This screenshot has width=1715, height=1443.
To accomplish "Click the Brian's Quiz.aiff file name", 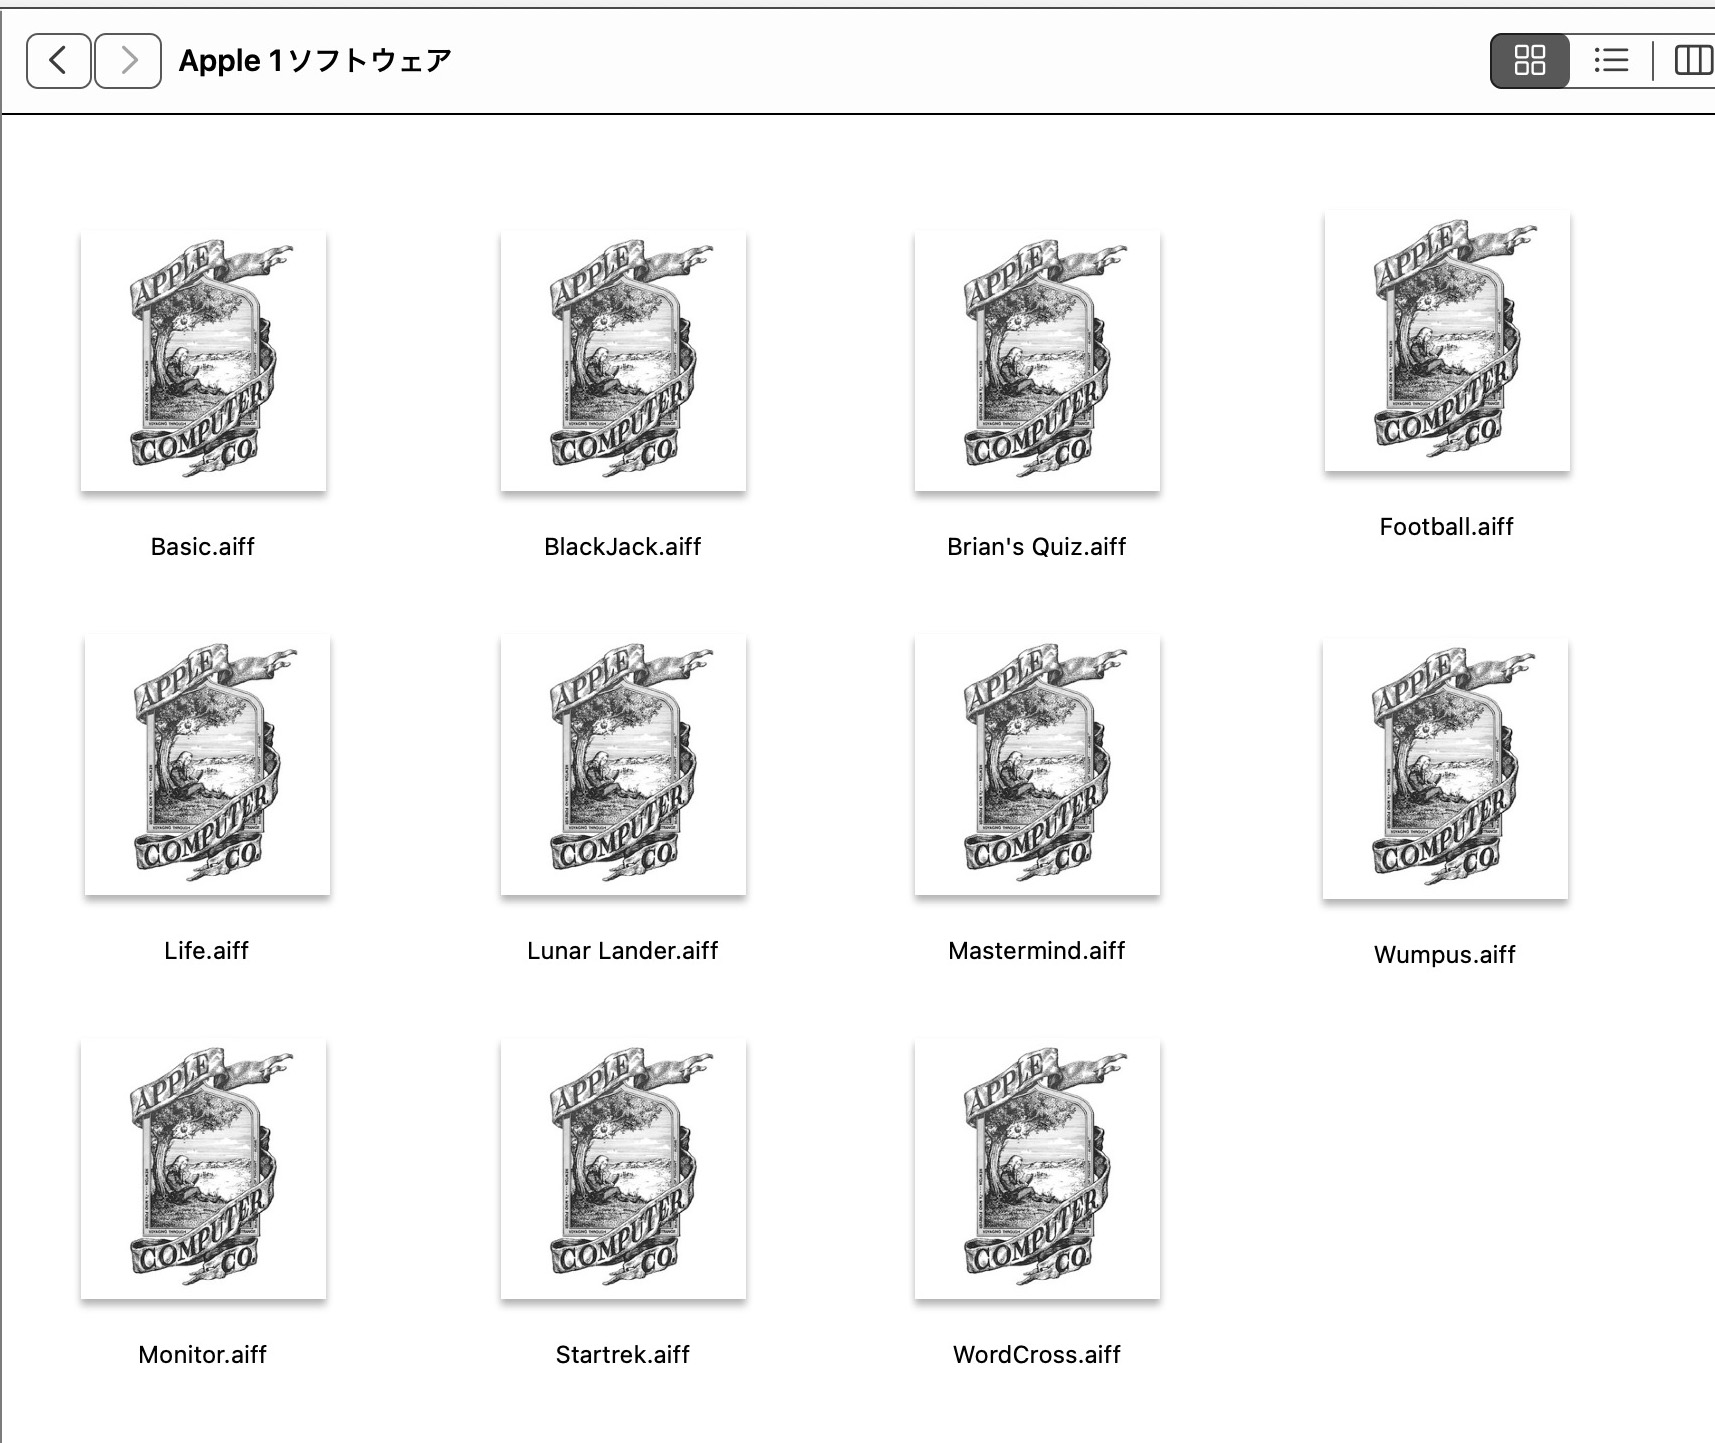I will coord(1037,547).
